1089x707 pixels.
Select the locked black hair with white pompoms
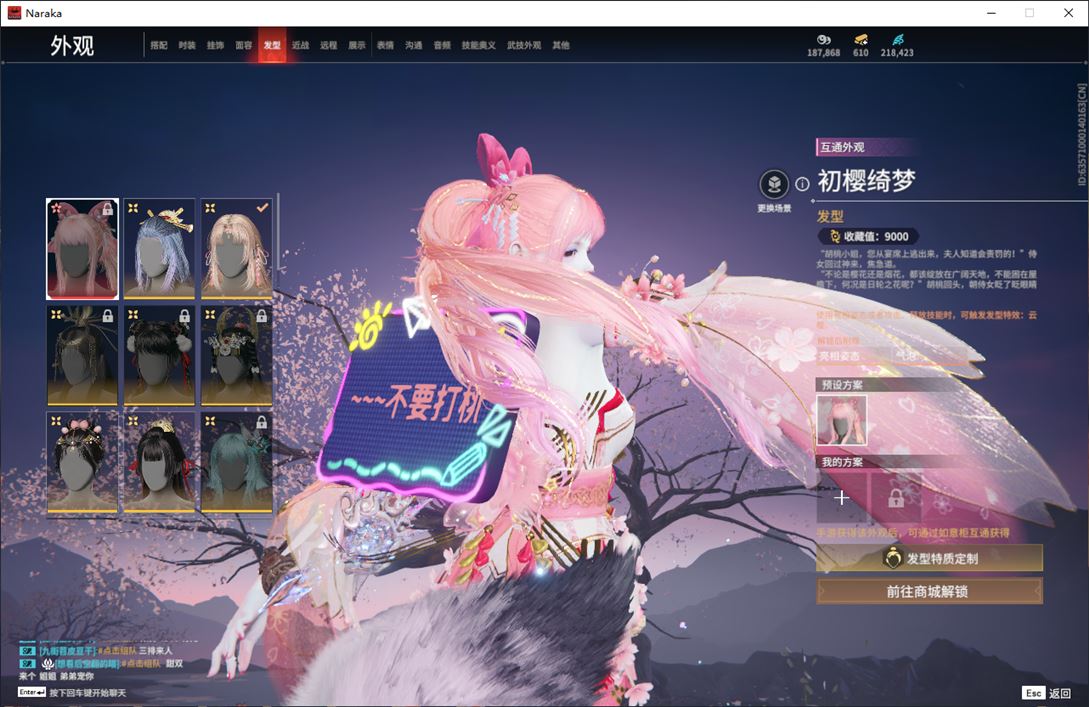159,355
